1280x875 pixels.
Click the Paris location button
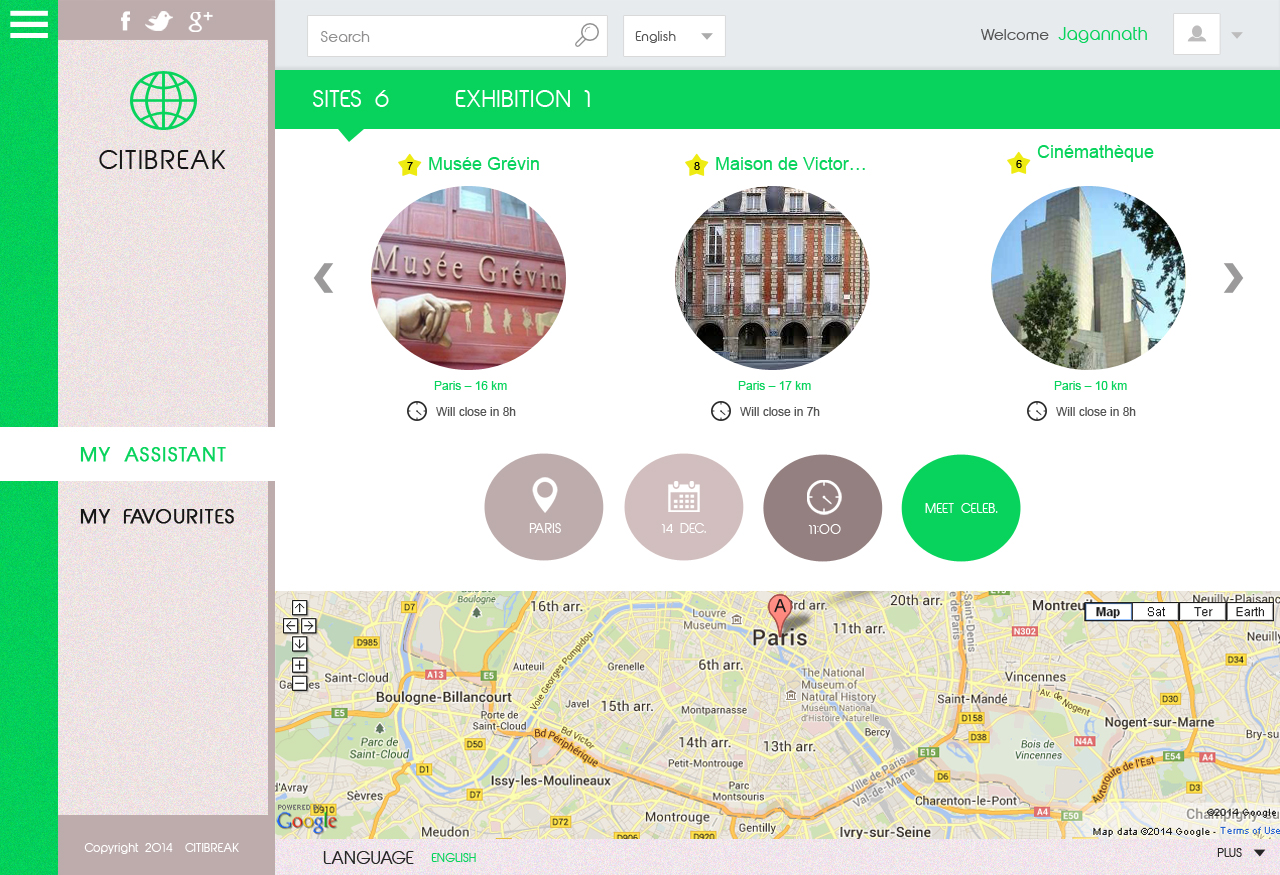(x=544, y=507)
